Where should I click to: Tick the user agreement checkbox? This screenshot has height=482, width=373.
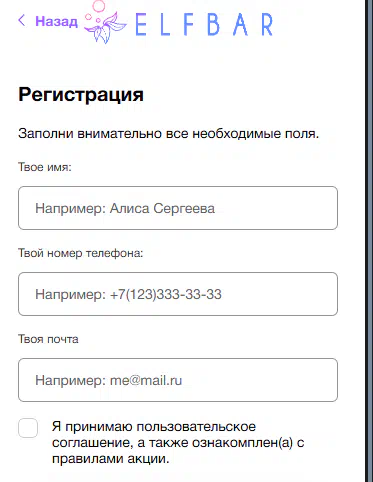(28, 428)
